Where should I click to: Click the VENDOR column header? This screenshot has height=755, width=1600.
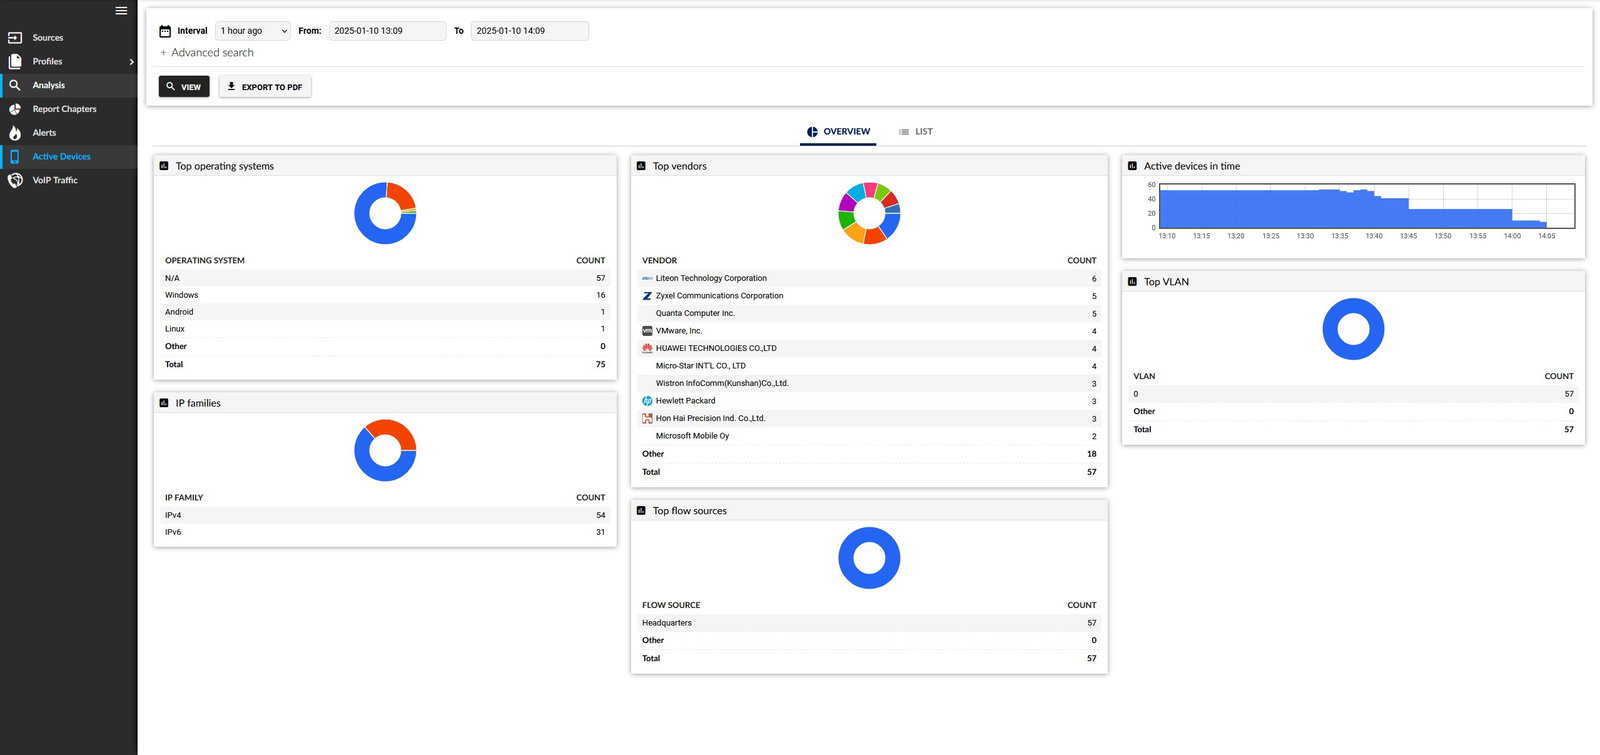660,261
